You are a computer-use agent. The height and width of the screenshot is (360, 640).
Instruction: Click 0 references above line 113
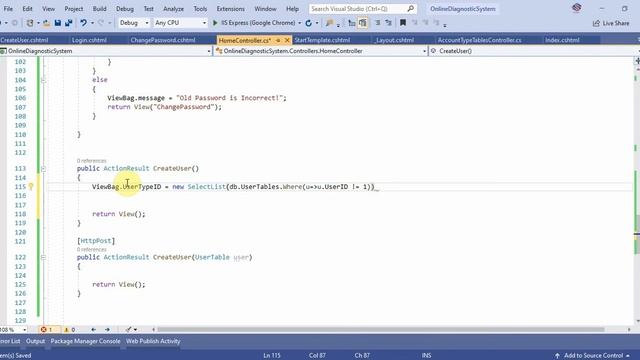click(91, 160)
